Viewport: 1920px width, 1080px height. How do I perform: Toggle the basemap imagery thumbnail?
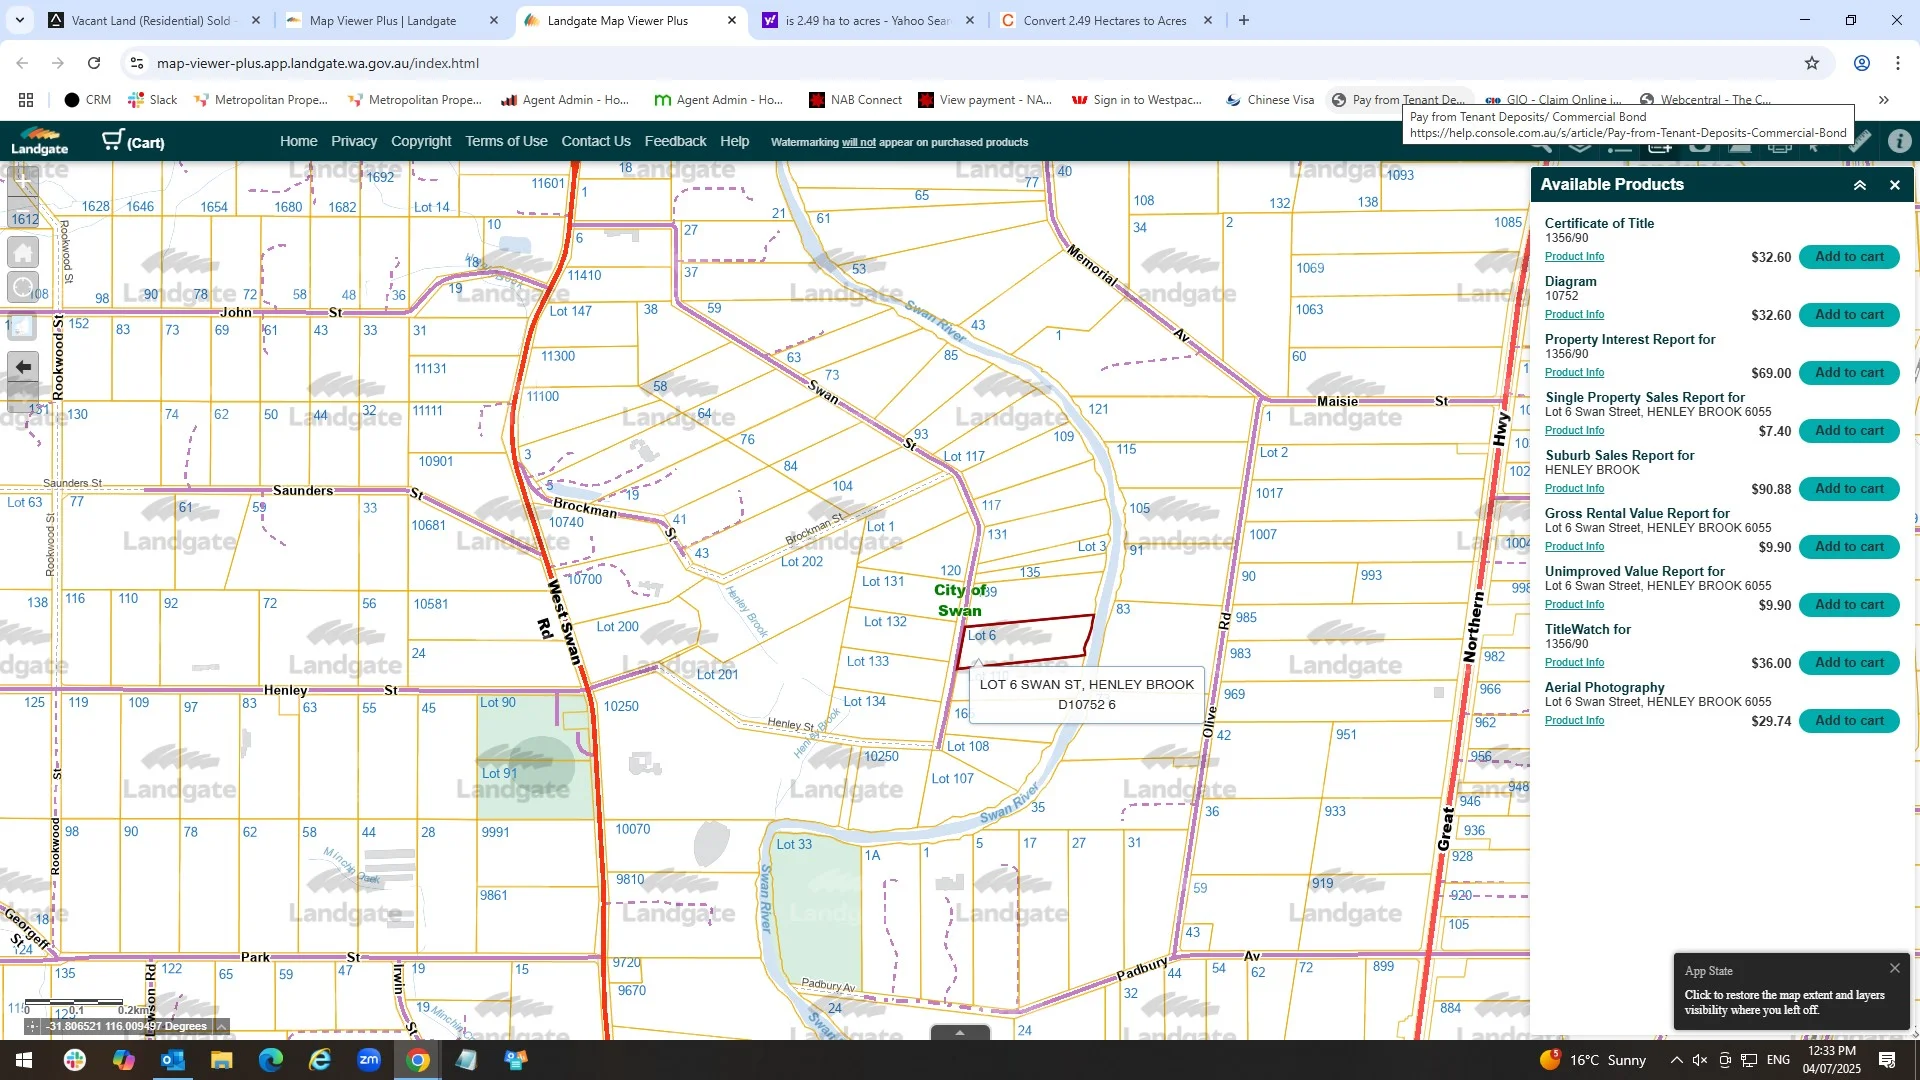click(x=23, y=326)
